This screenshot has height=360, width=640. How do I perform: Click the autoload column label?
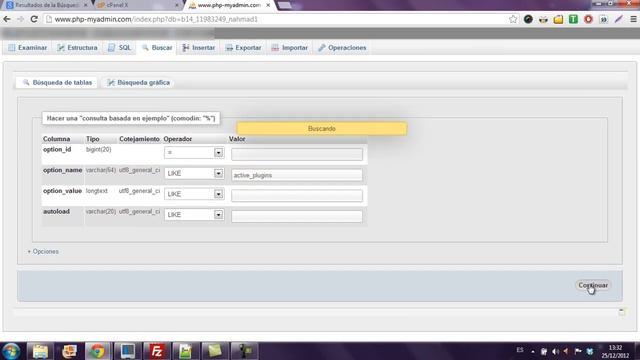click(56, 211)
